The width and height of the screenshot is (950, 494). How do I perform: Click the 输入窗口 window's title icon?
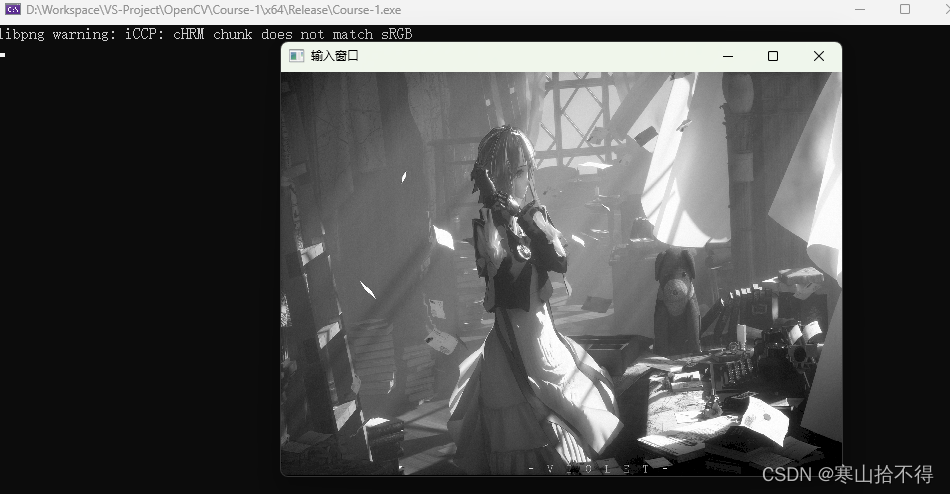click(x=296, y=56)
